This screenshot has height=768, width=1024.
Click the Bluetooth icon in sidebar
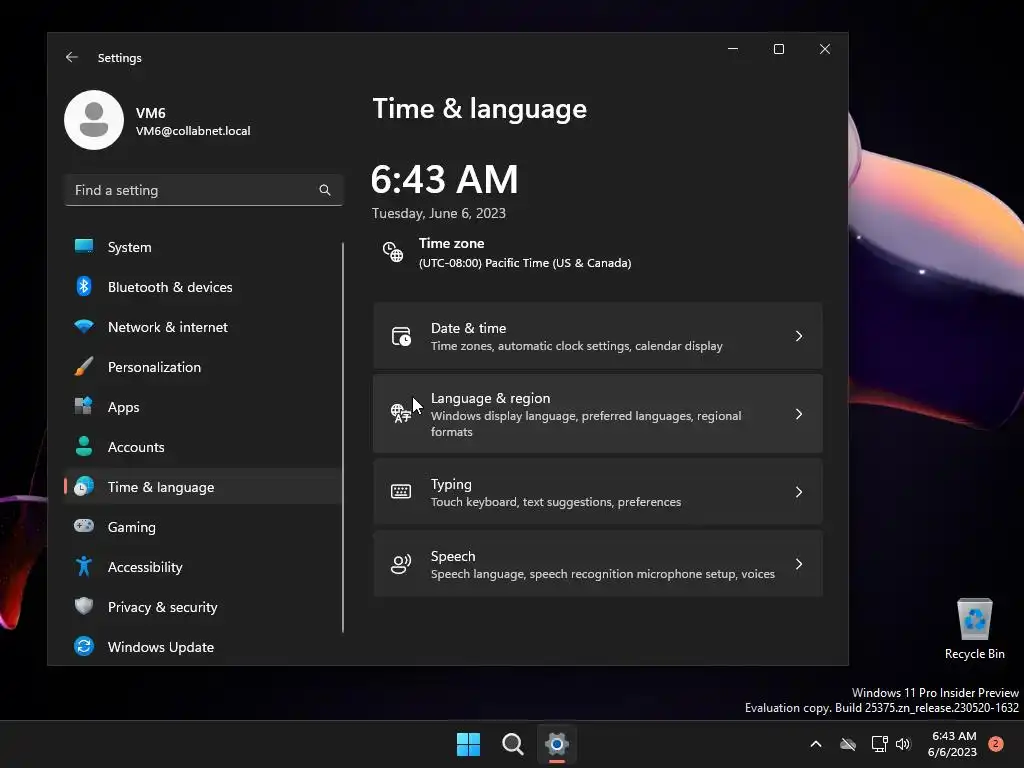pyautogui.click(x=84, y=286)
